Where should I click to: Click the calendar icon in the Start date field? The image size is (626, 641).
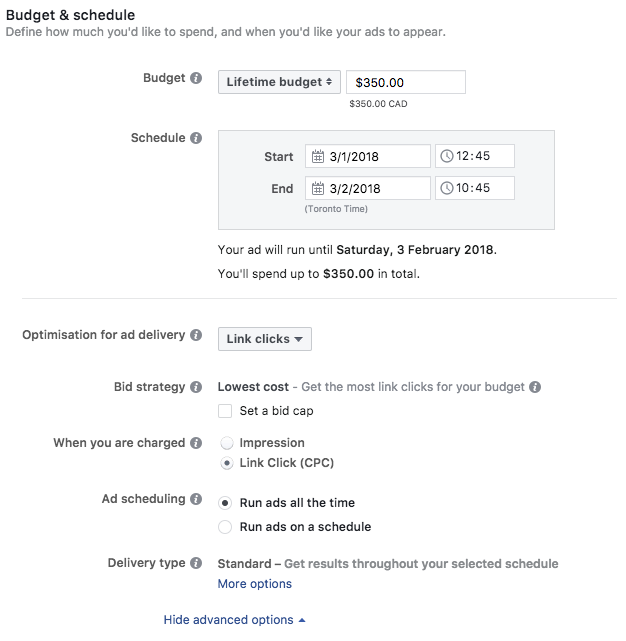[318, 157]
